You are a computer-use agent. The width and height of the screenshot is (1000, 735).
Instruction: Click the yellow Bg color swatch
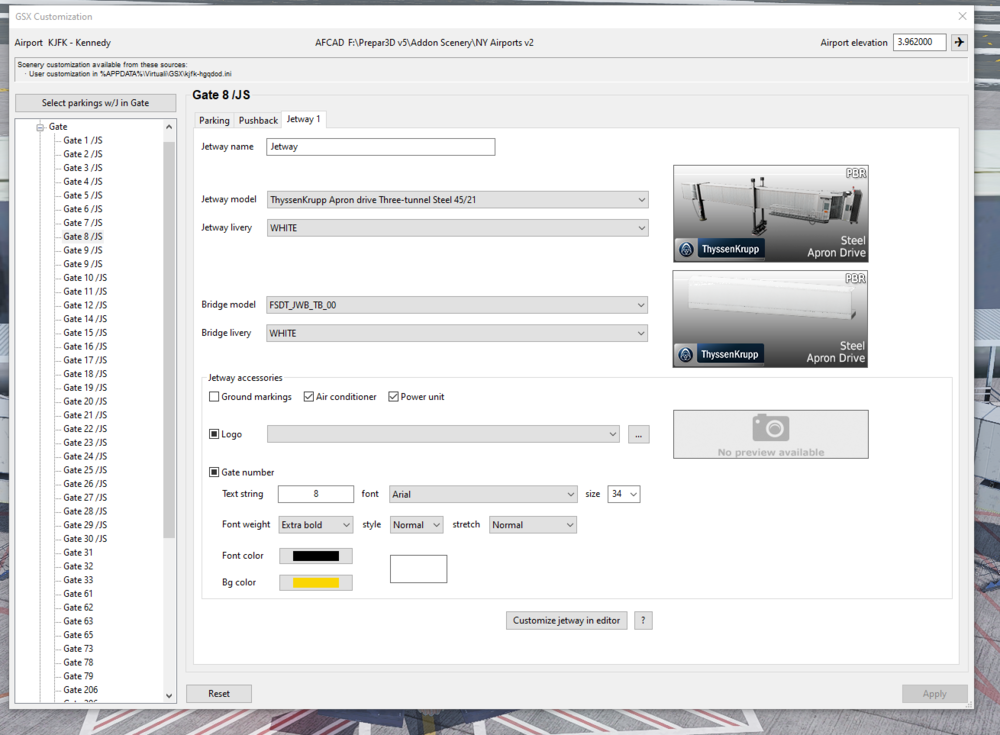[x=316, y=582]
